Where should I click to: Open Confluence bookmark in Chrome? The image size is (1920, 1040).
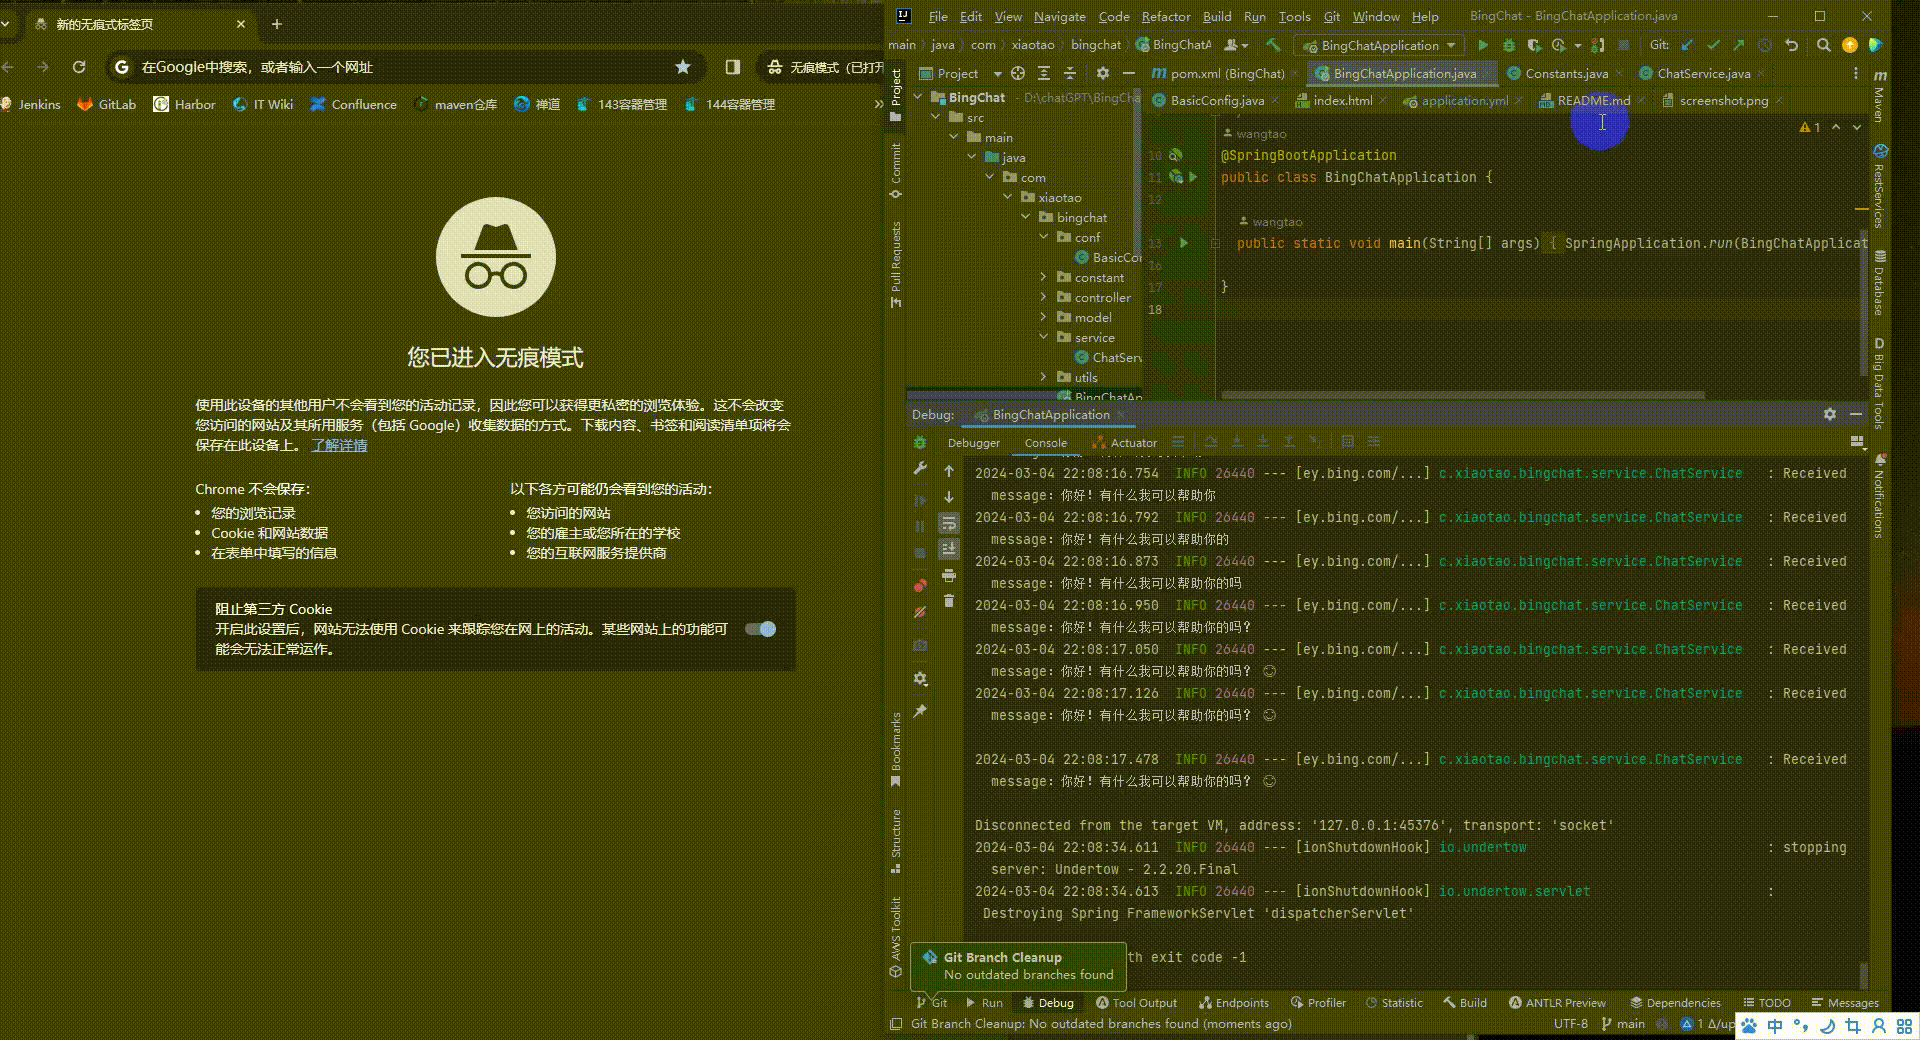pyautogui.click(x=354, y=104)
